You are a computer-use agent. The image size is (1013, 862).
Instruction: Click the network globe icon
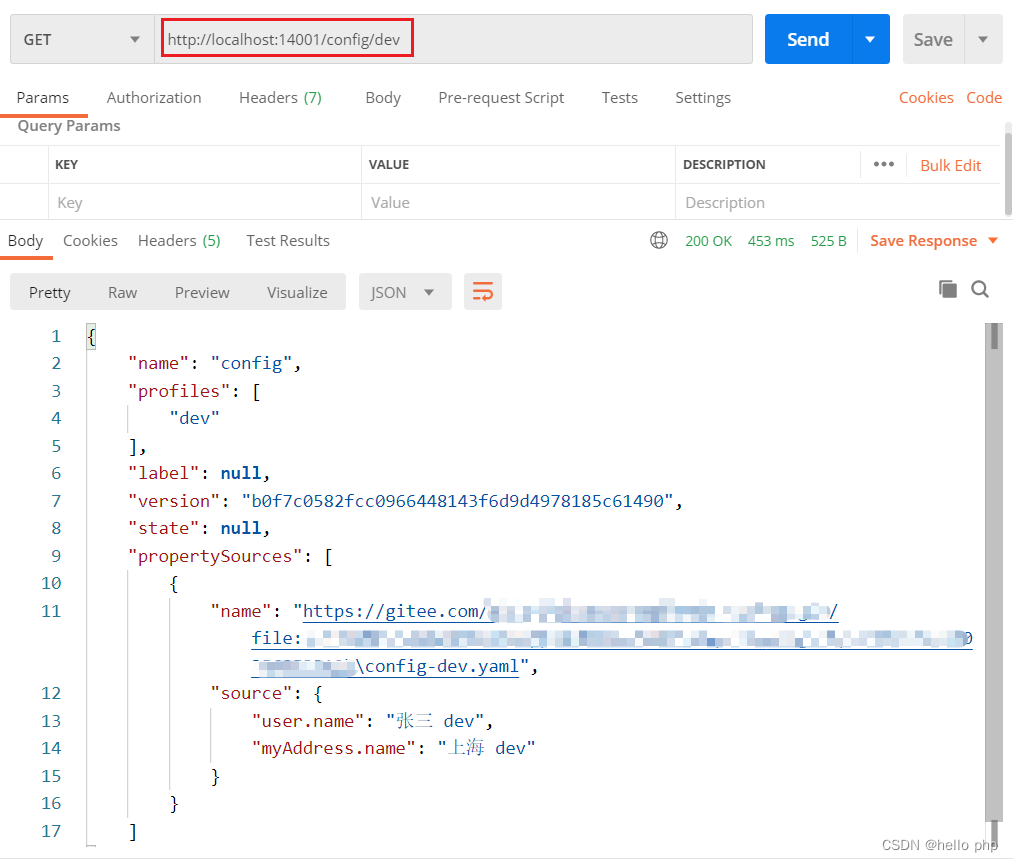[658, 240]
